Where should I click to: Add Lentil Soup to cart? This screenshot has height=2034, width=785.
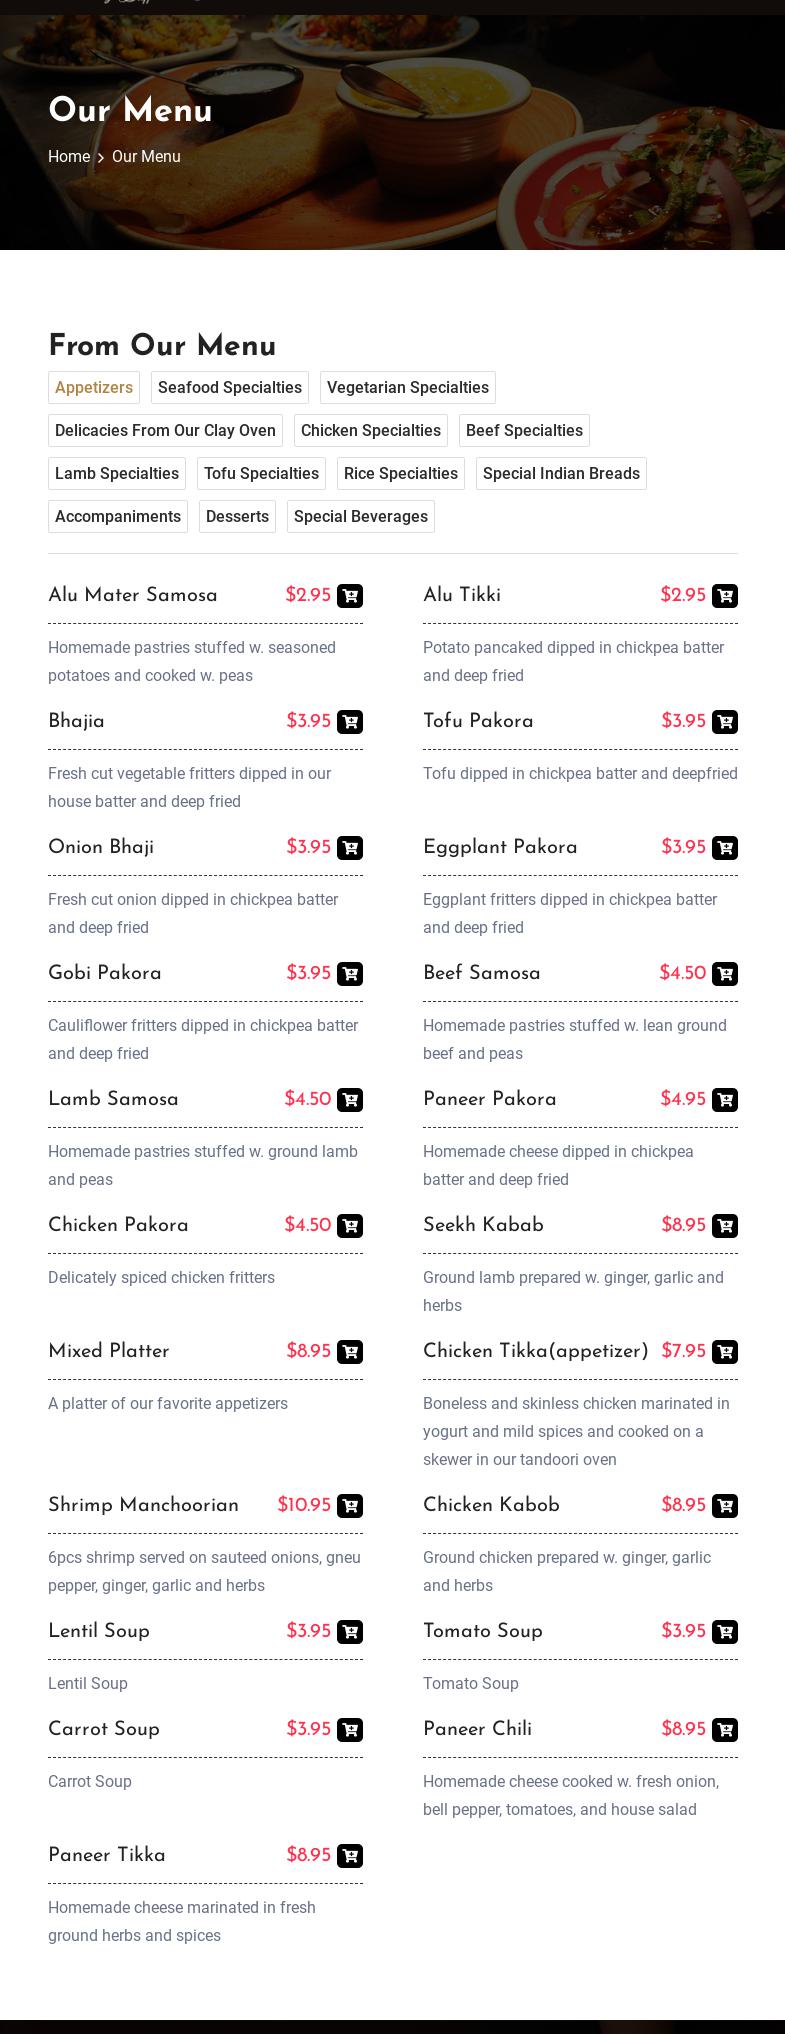tap(350, 1632)
